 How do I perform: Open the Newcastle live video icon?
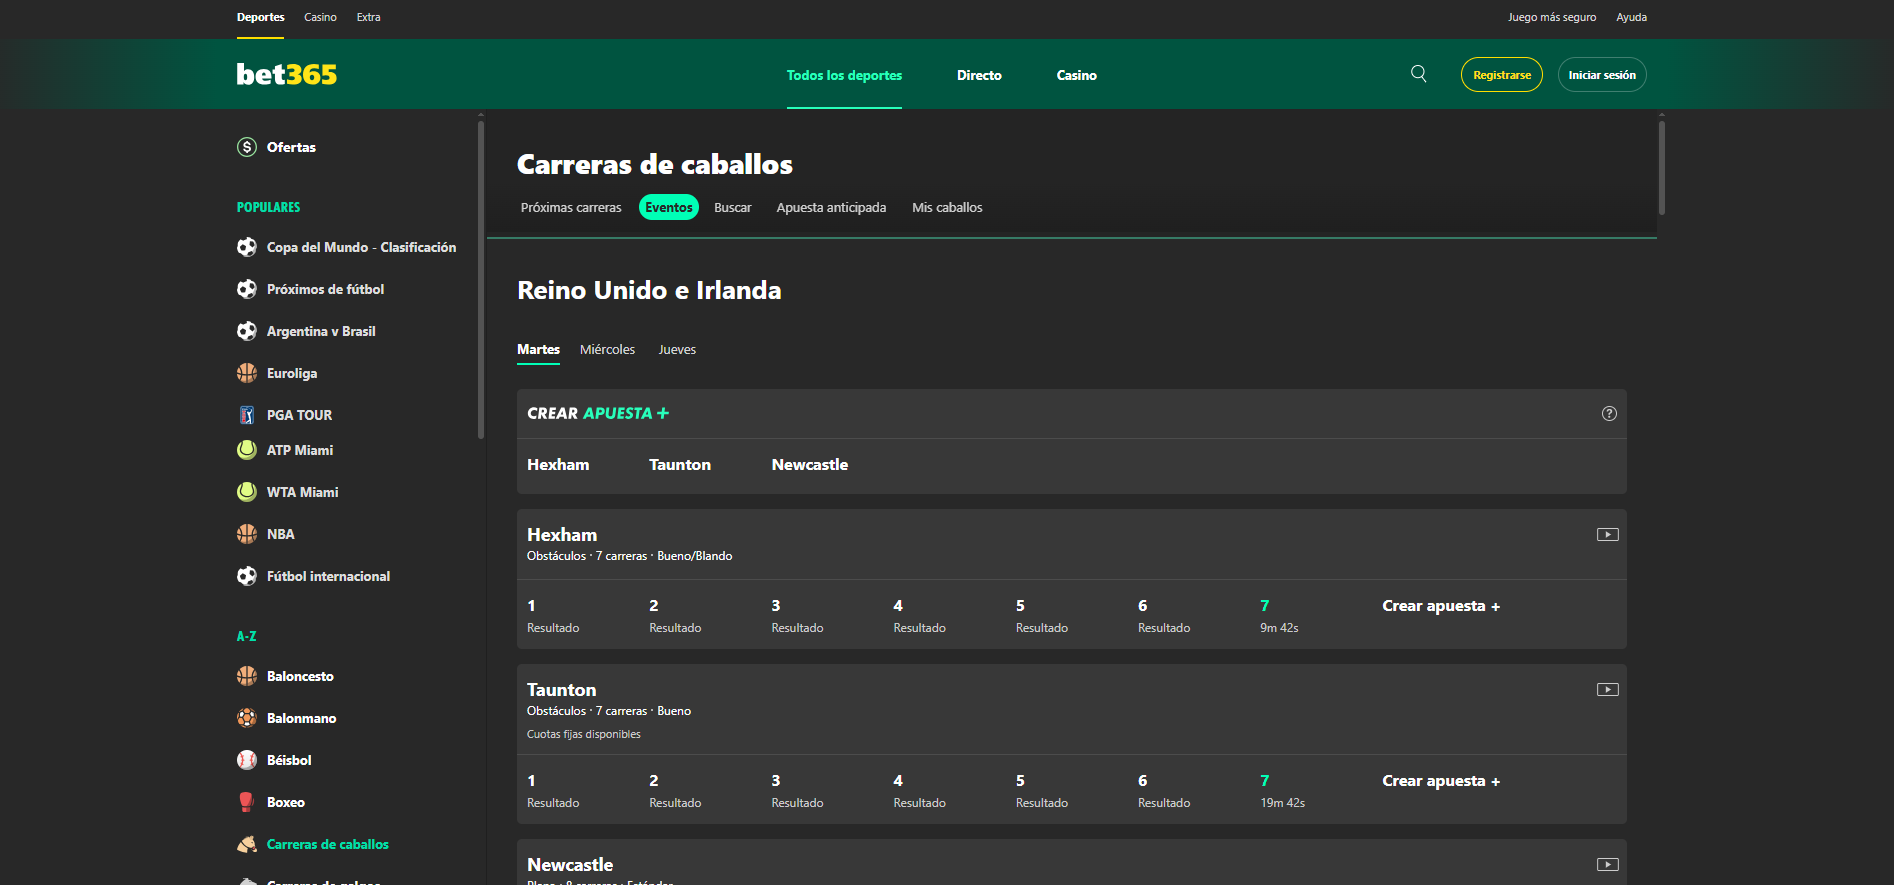pyautogui.click(x=1608, y=865)
